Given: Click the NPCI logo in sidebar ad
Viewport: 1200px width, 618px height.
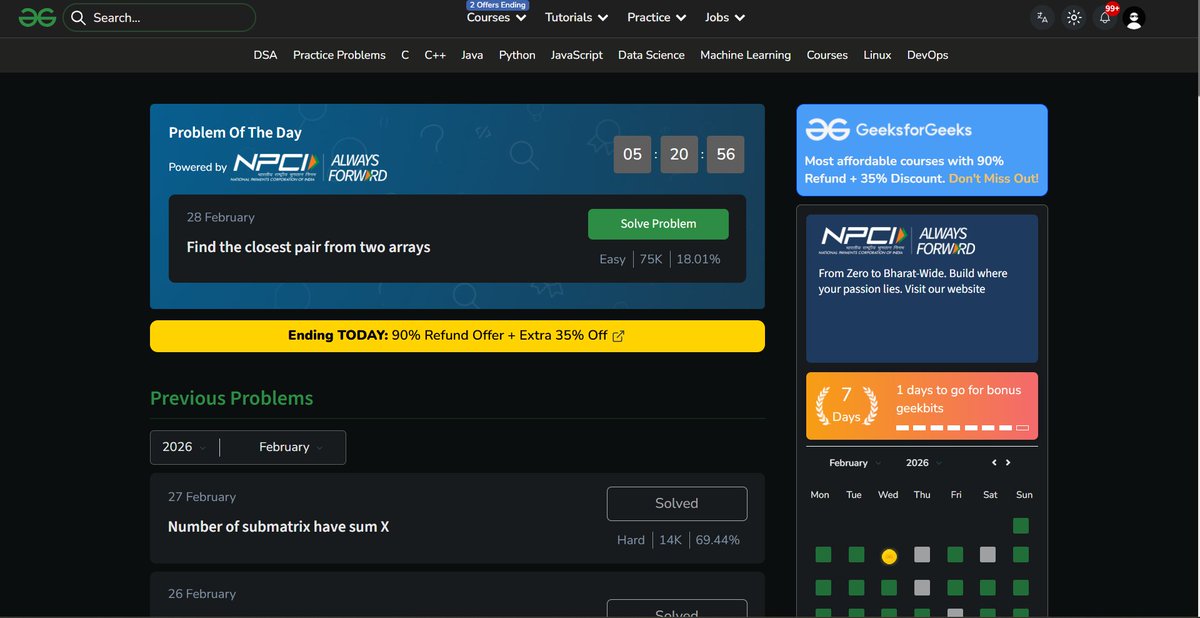Looking at the screenshot, I should pos(897,241).
